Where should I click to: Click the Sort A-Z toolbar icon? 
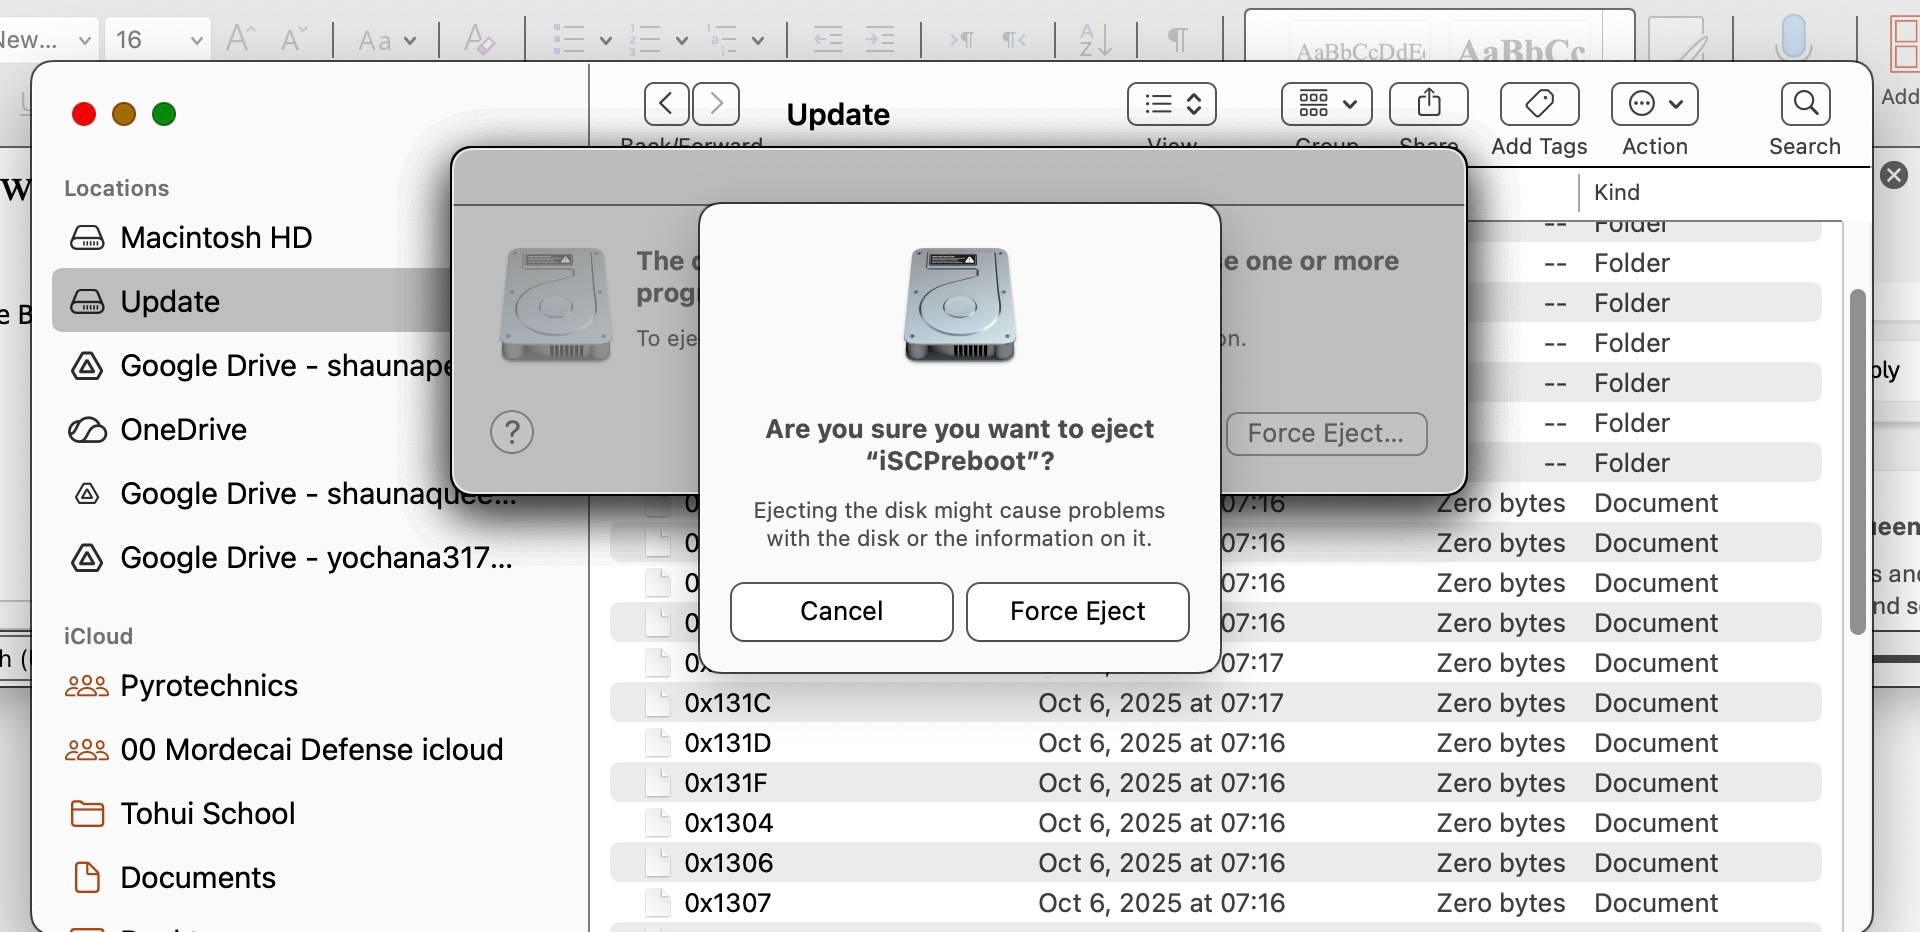pos(1095,40)
